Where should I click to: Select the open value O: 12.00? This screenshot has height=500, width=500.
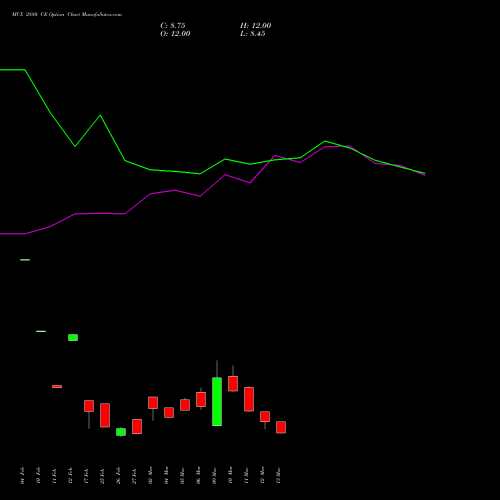coord(175,34)
